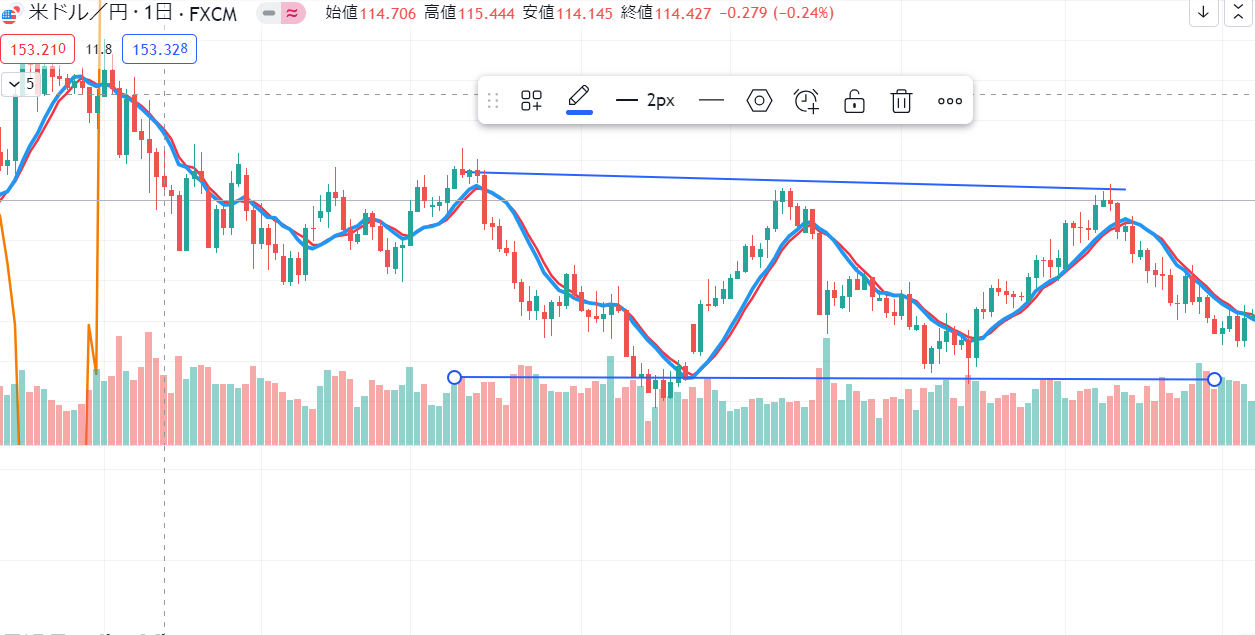The image size is (1255, 635).
Task: Click the blue buy price 153.328
Action: pyautogui.click(x=160, y=49)
